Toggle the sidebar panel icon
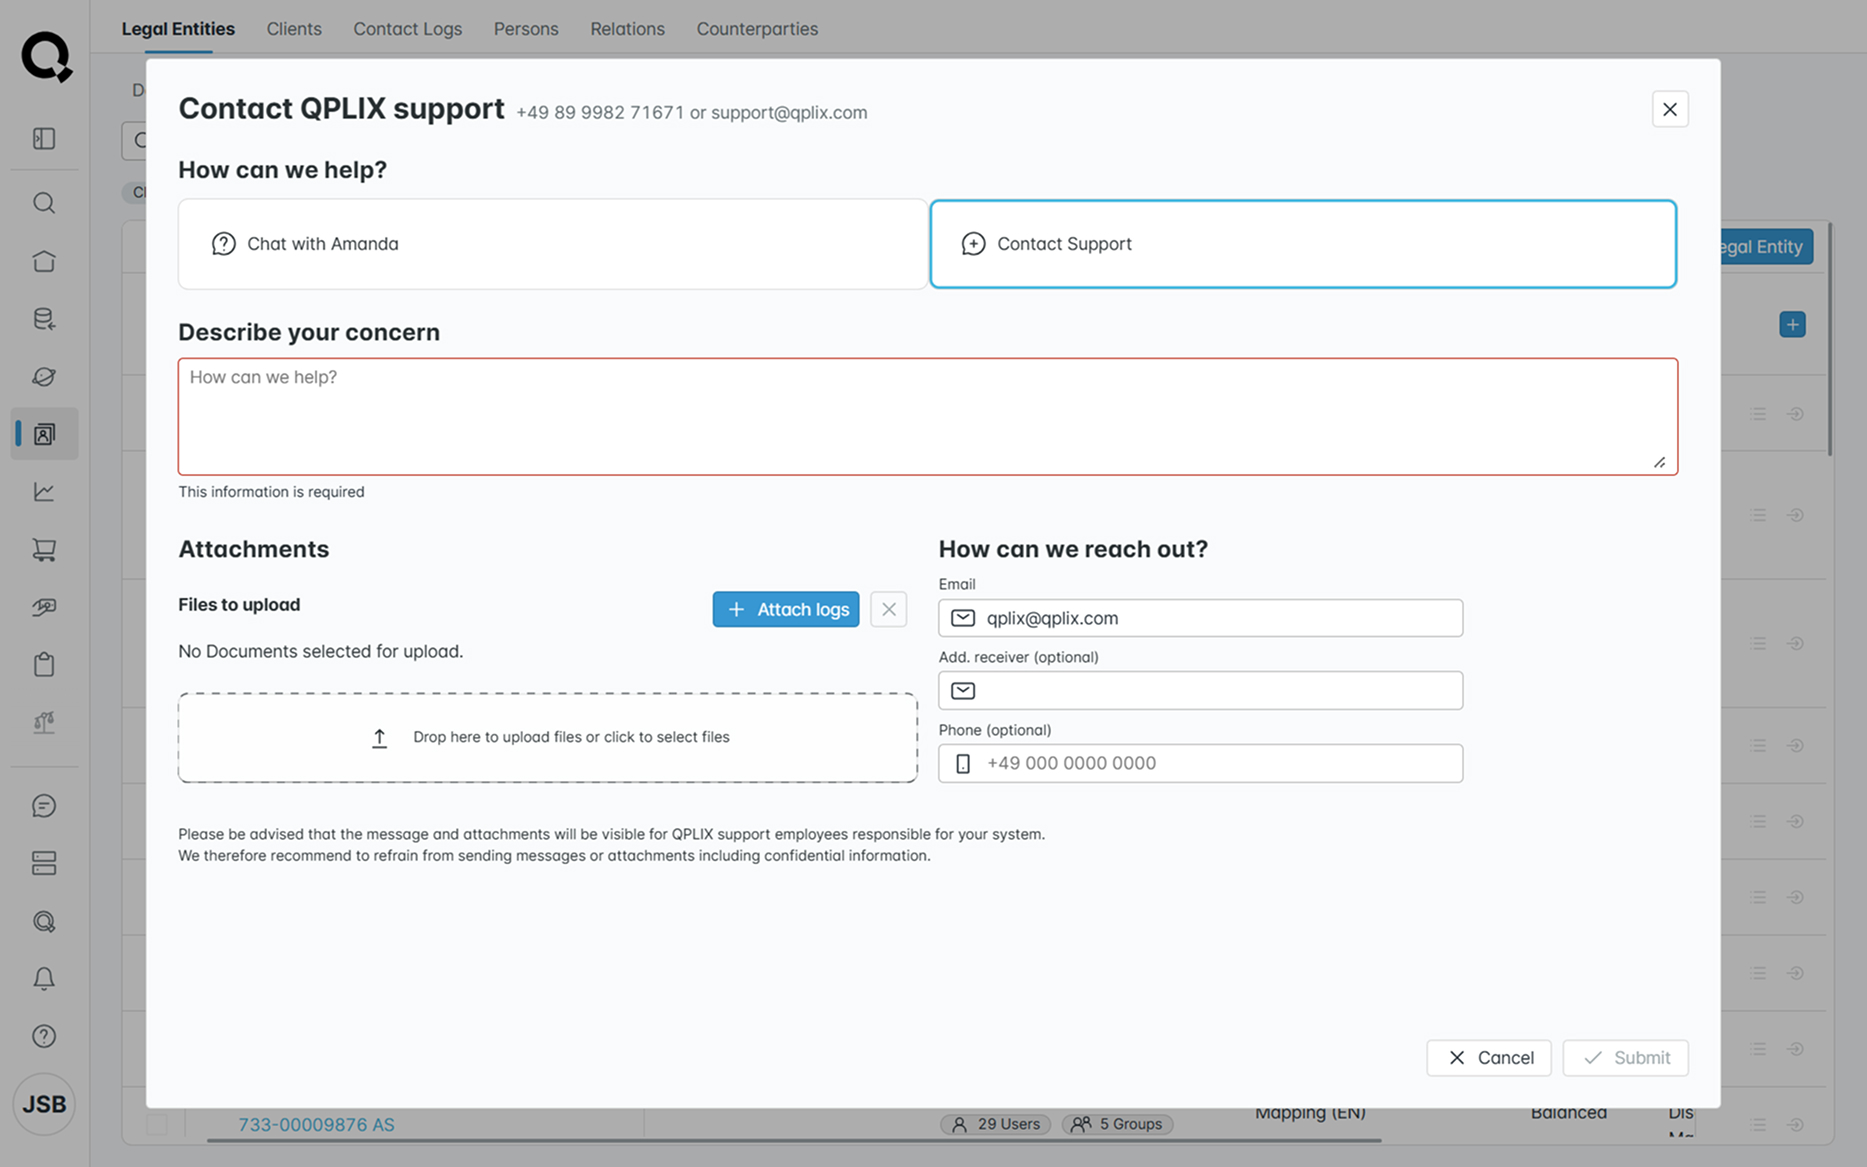 click(44, 138)
